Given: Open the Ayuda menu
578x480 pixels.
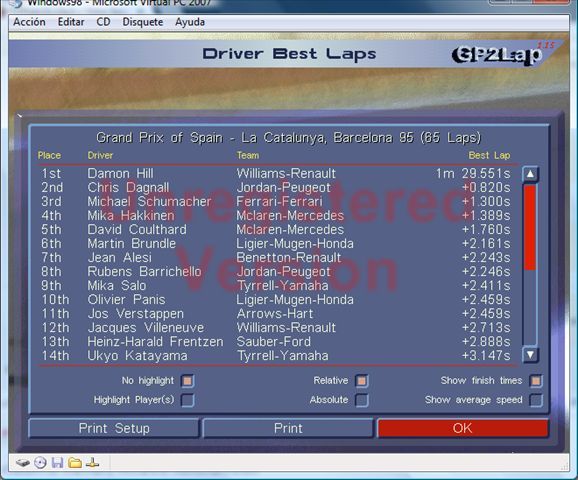Looking at the screenshot, I should coord(190,22).
